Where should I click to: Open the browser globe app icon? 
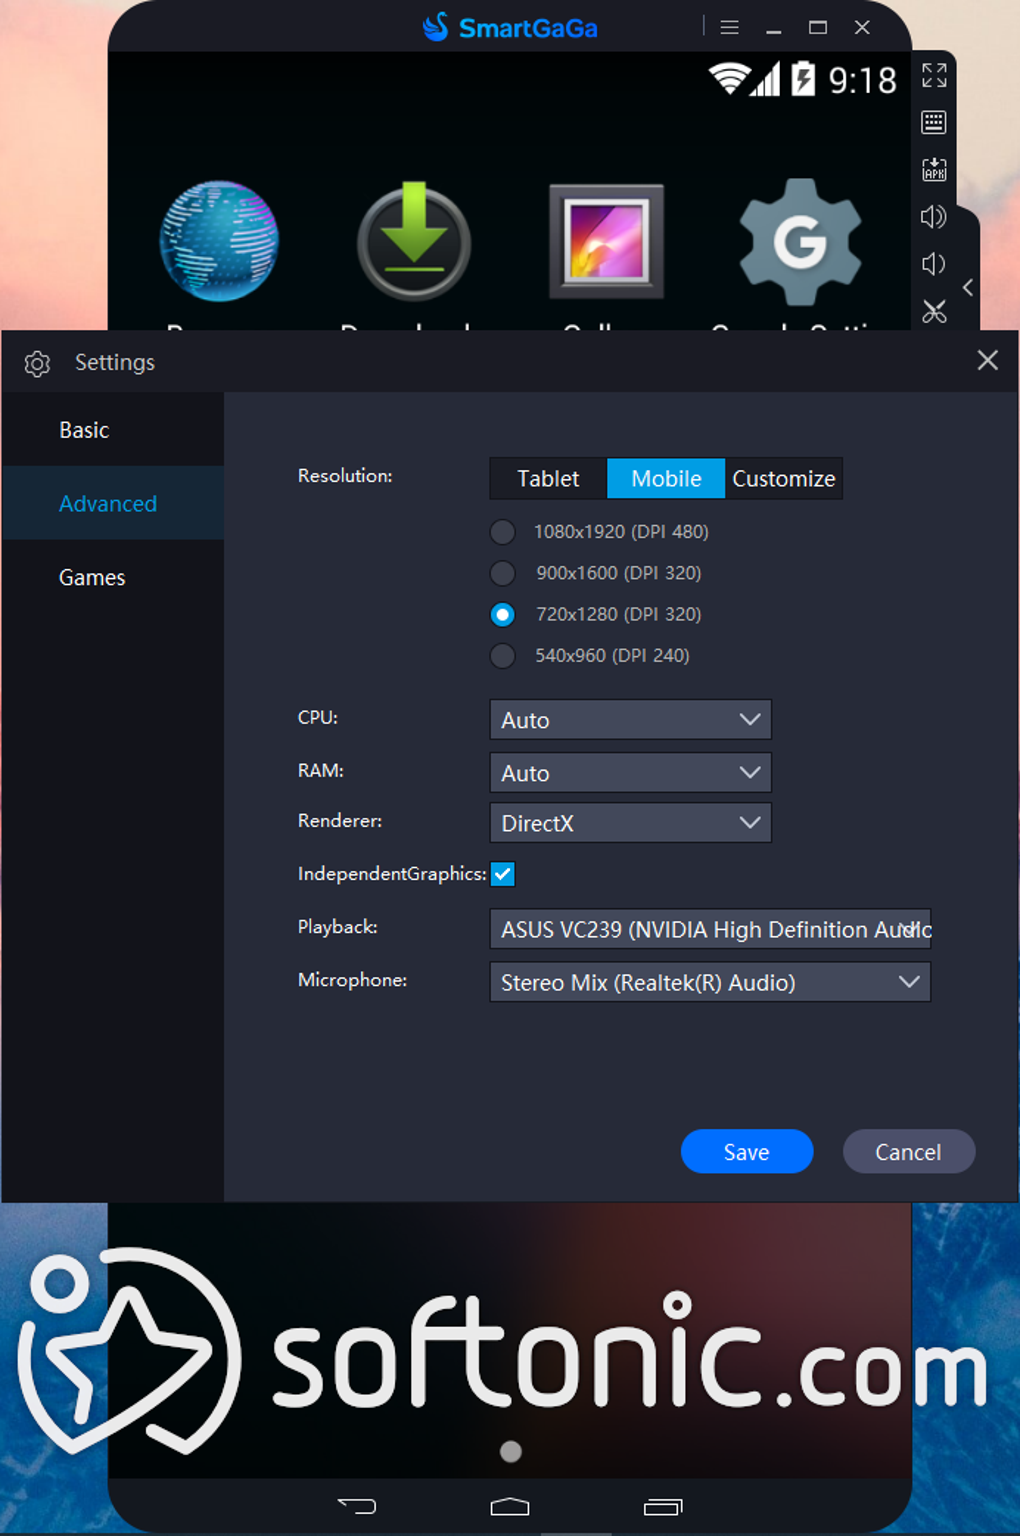point(219,241)
